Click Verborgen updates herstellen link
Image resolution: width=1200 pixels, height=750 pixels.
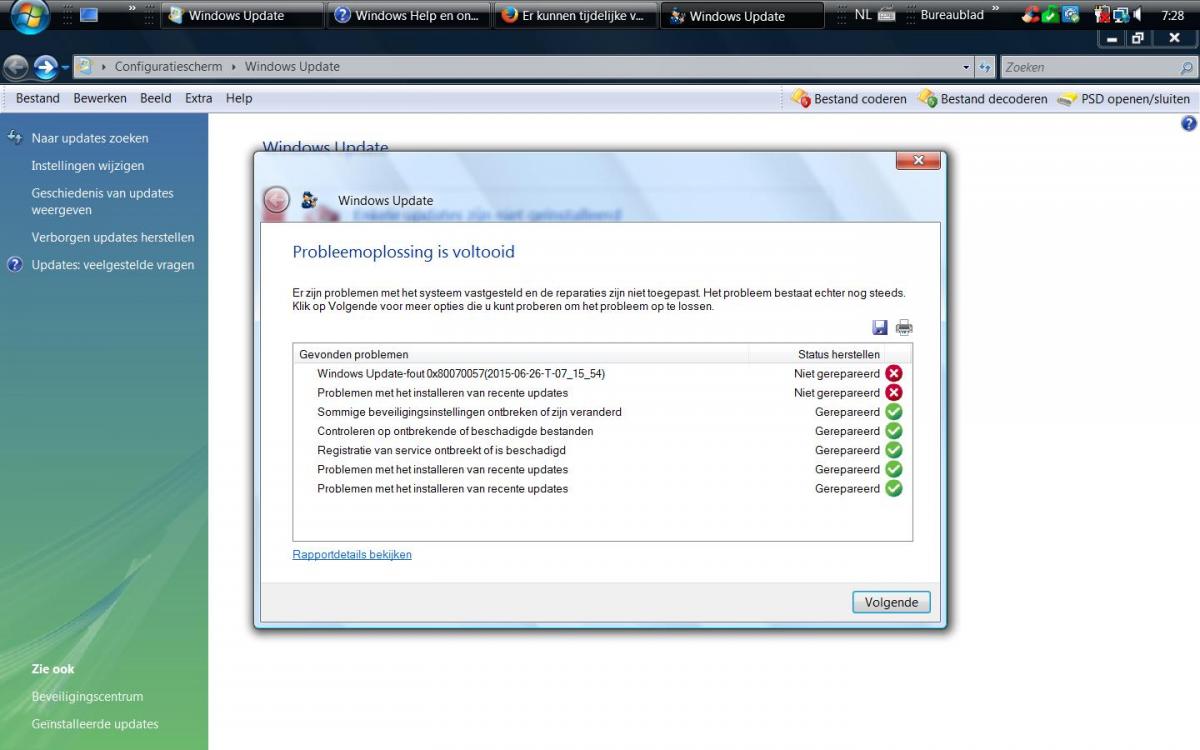(x=113, y=238)
